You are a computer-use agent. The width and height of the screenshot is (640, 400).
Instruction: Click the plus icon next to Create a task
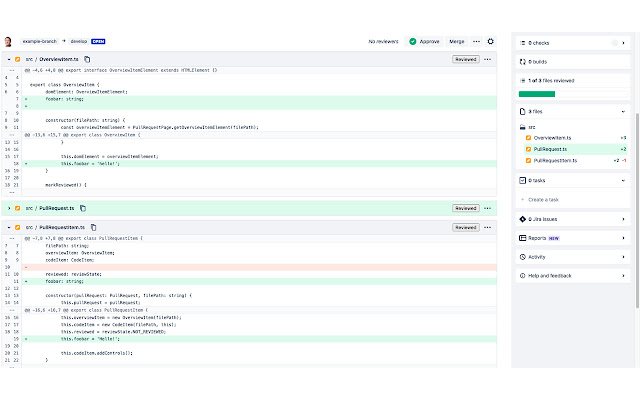[522, 200]
